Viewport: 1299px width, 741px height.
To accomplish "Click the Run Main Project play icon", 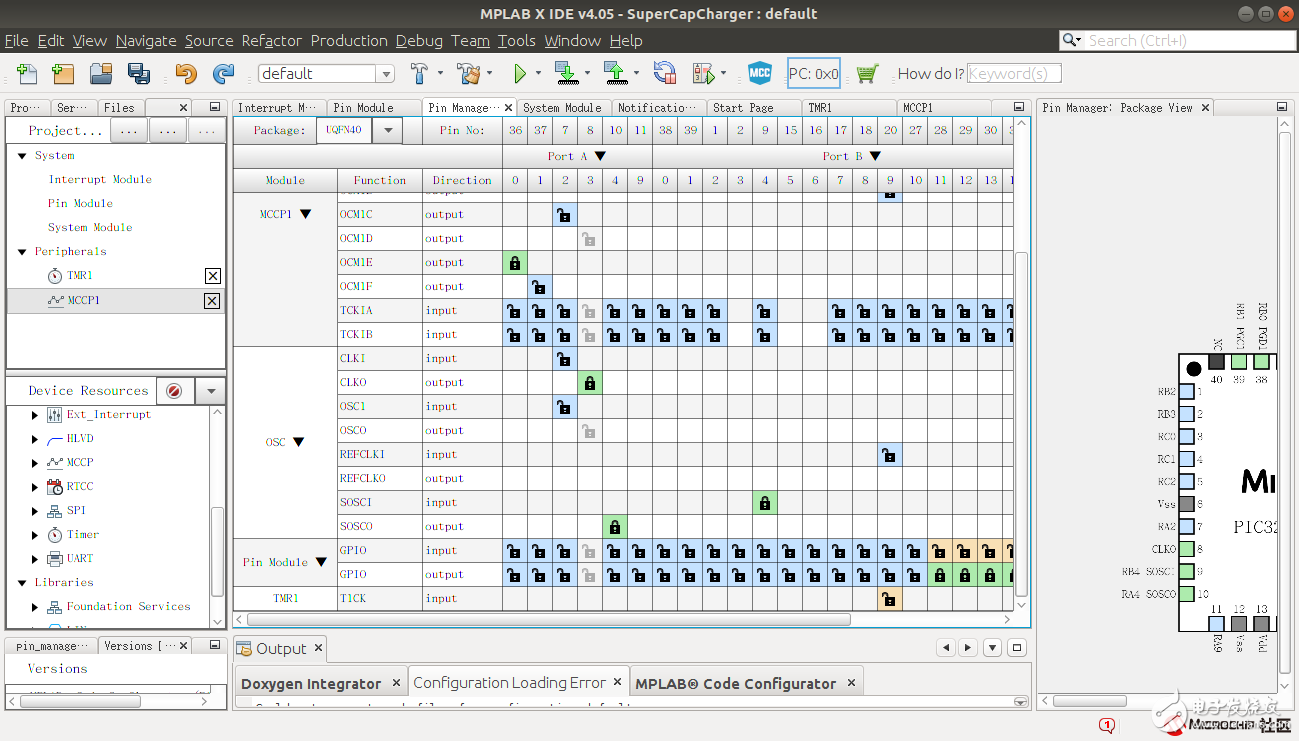I will pos(519,73).
